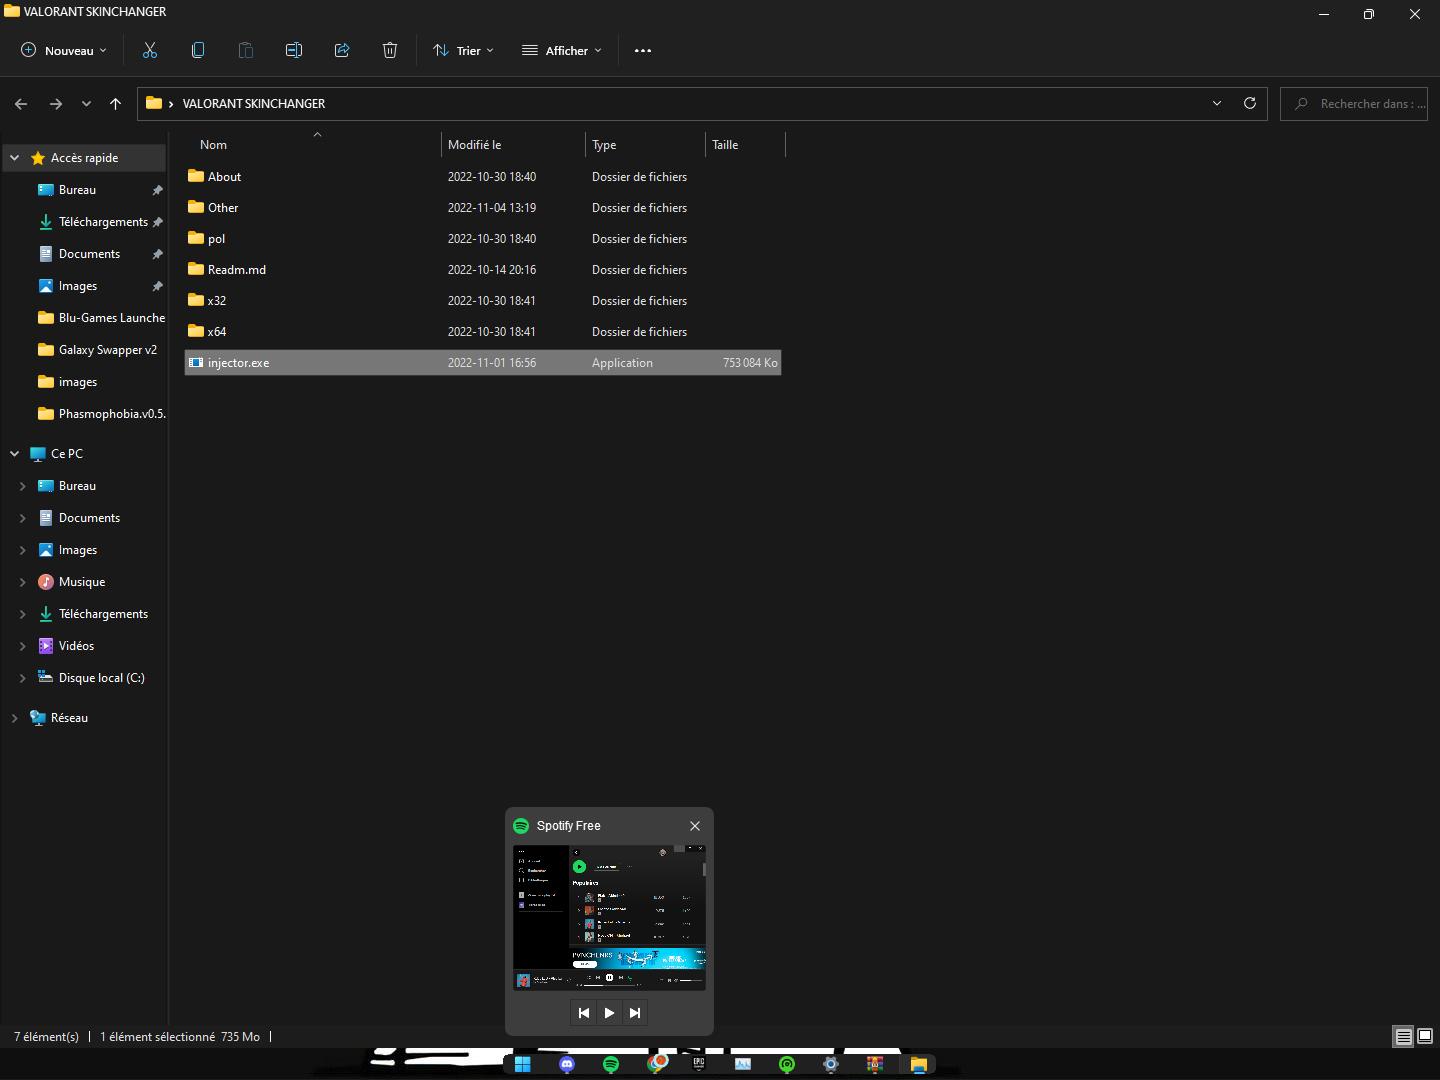Viewport: 1440px width, 1080px height.
Task: Refresh the current folder view
Action: [1249, 103]
